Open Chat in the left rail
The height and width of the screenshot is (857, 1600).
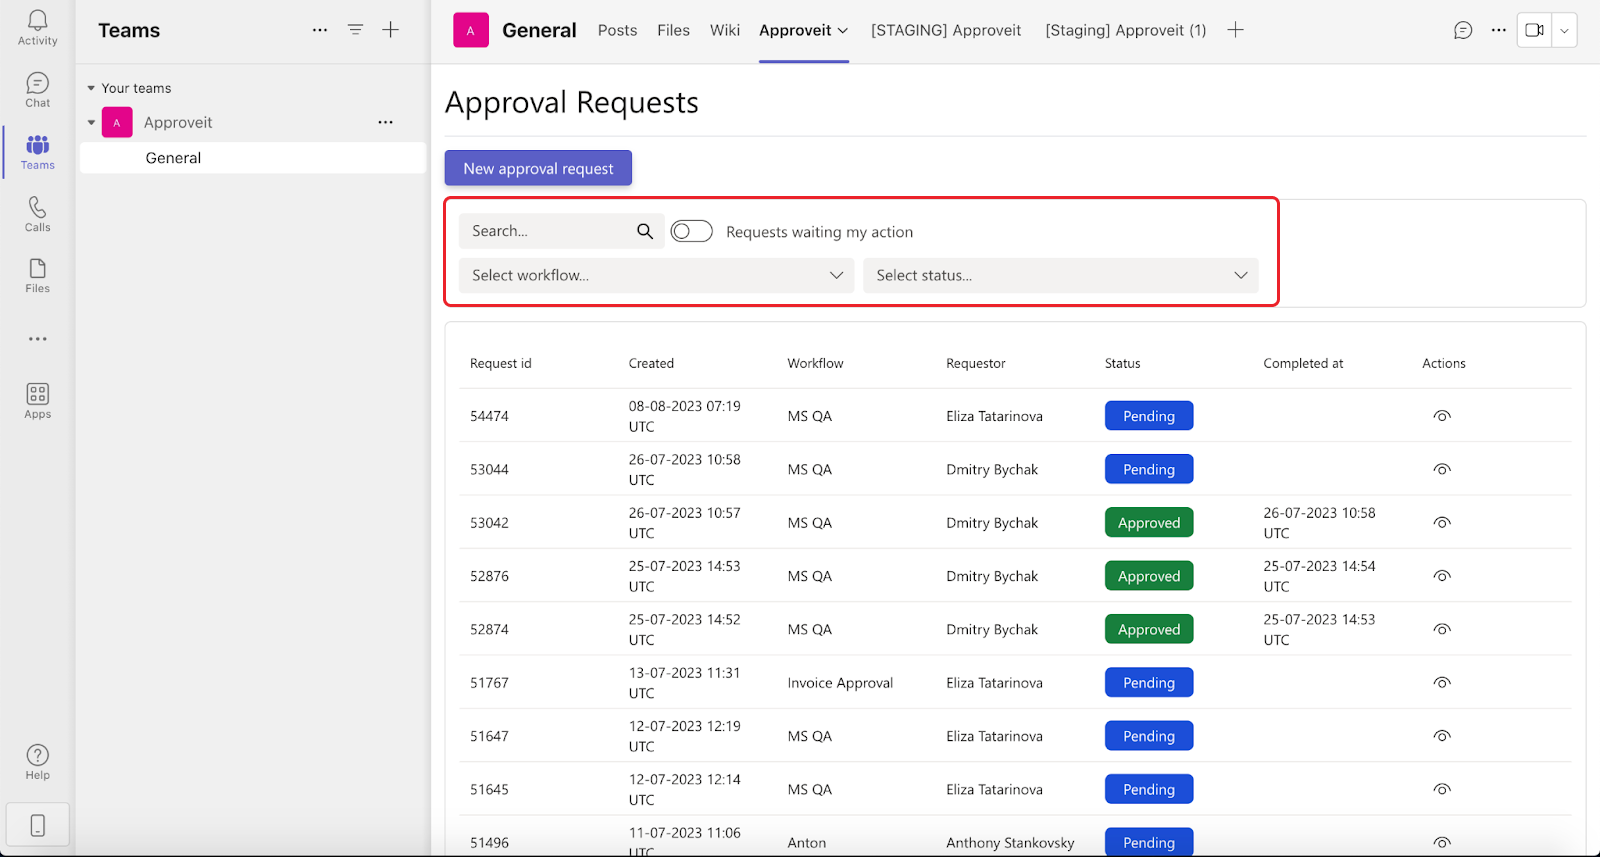[x=37, y=90]
